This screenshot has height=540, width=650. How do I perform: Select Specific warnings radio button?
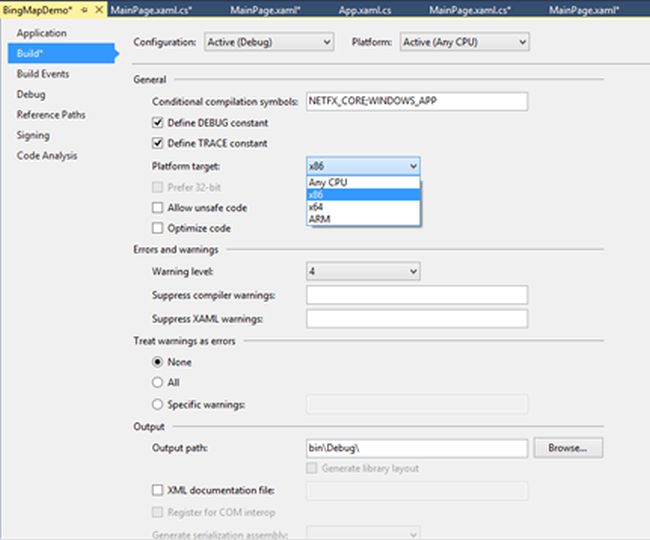click(158, 404)
